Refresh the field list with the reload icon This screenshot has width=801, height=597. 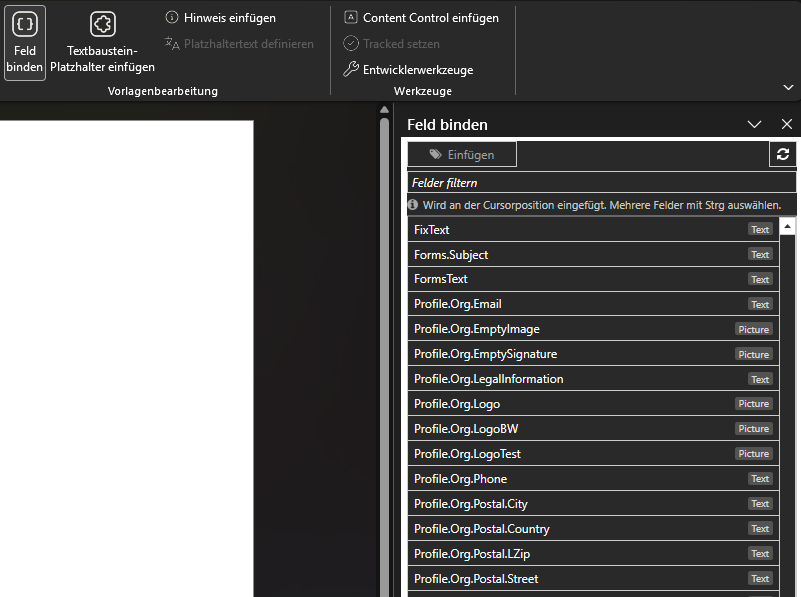(x=783, y=154)
